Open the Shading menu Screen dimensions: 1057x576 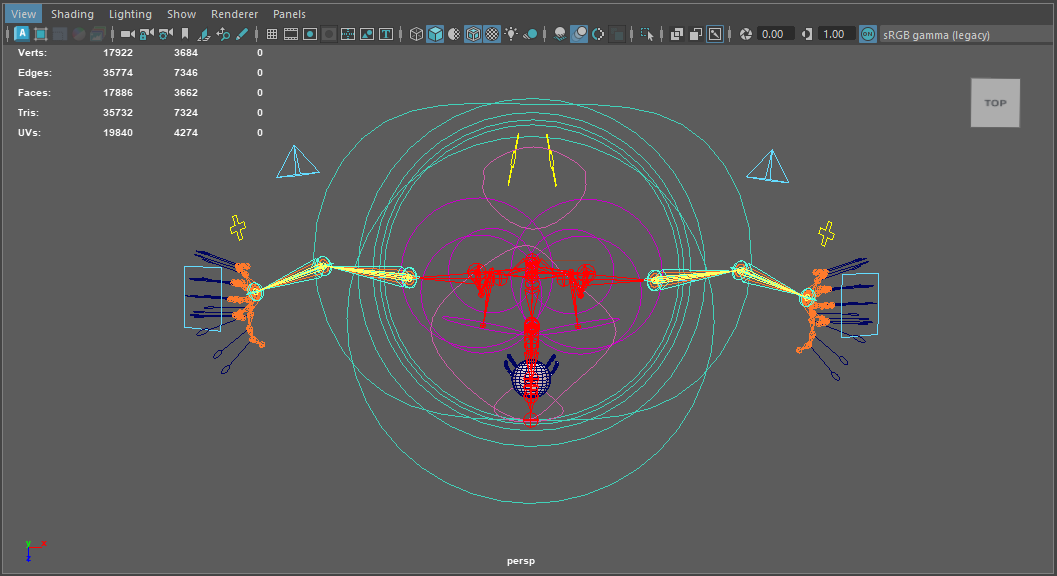pos(72,14)
